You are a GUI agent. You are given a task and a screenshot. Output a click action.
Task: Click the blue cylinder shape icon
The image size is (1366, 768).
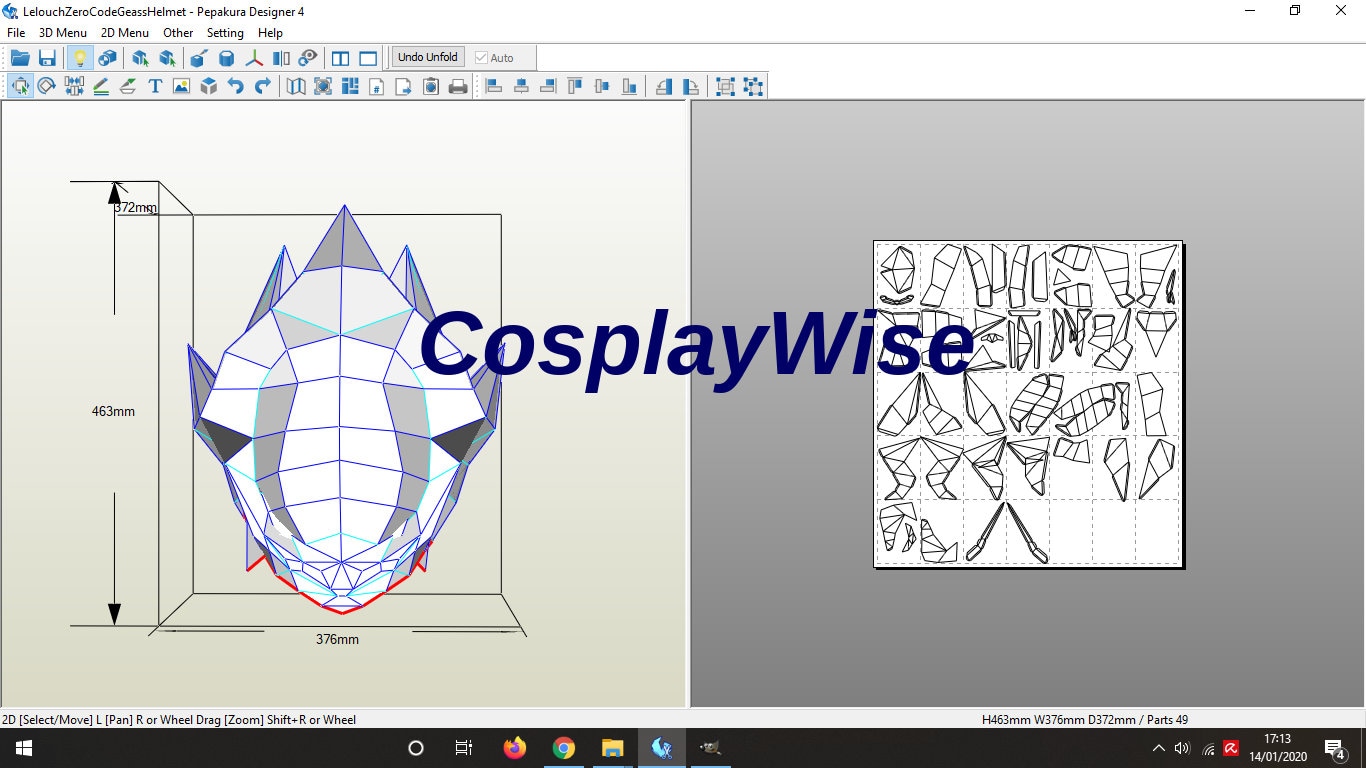point(227,57)
